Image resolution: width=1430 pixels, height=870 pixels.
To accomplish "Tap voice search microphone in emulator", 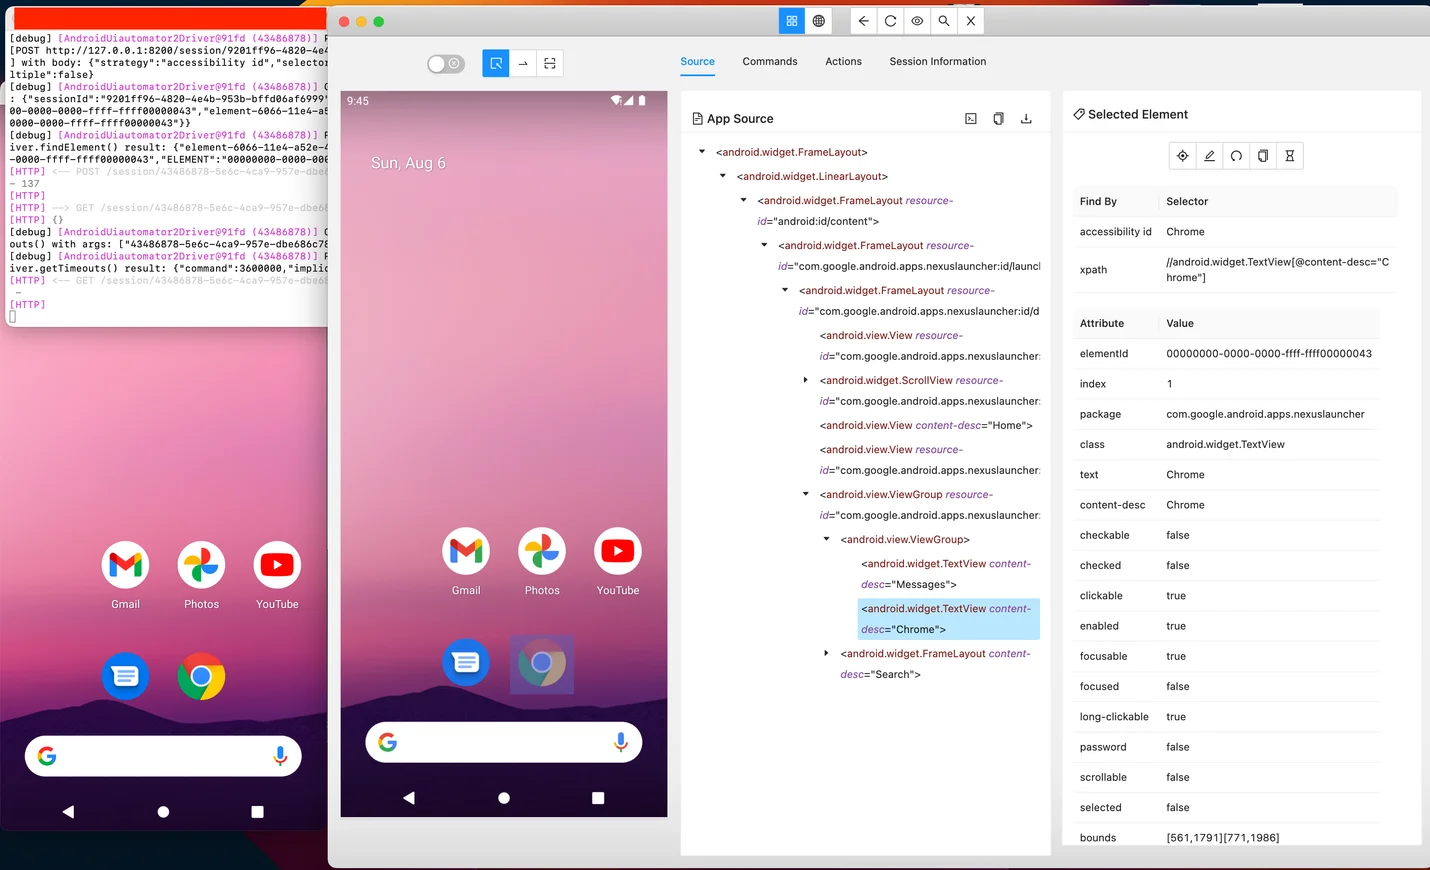I will 280,756.
